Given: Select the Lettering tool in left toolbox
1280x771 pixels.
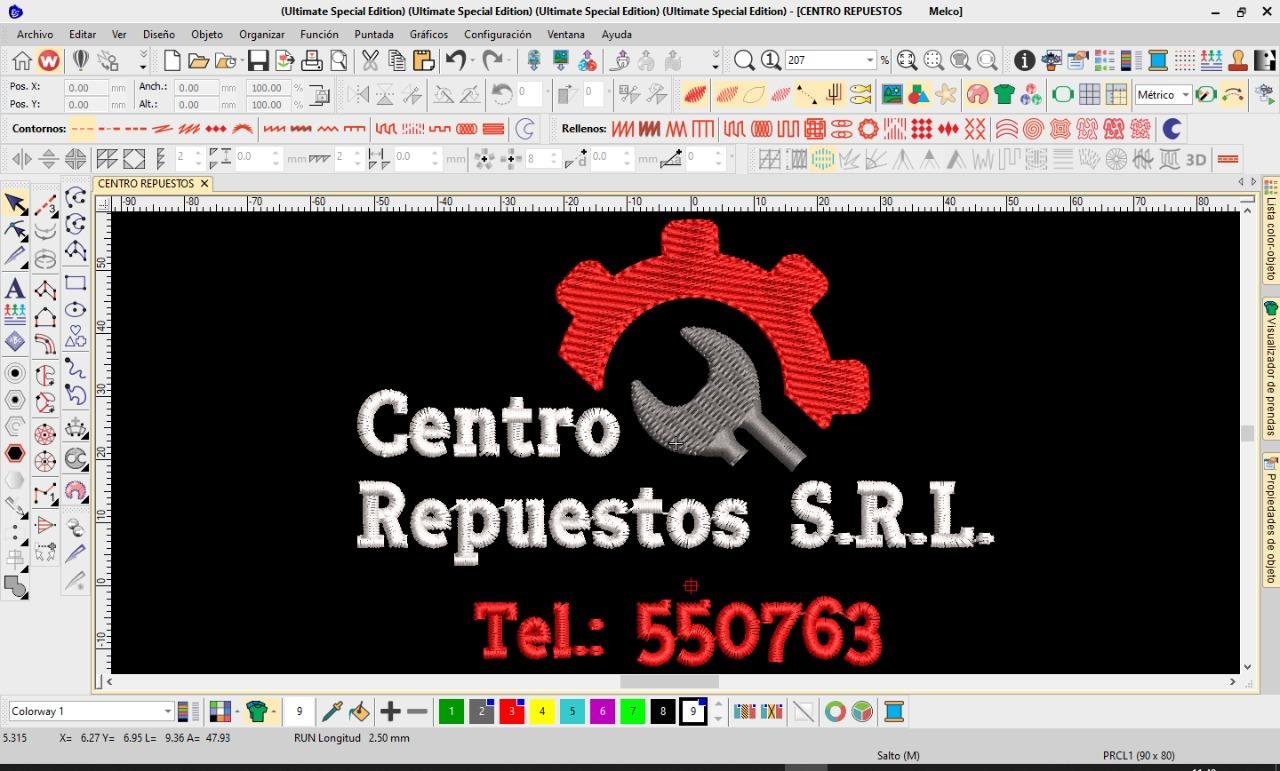Looking at the screenshot, I should pos(15,289).
